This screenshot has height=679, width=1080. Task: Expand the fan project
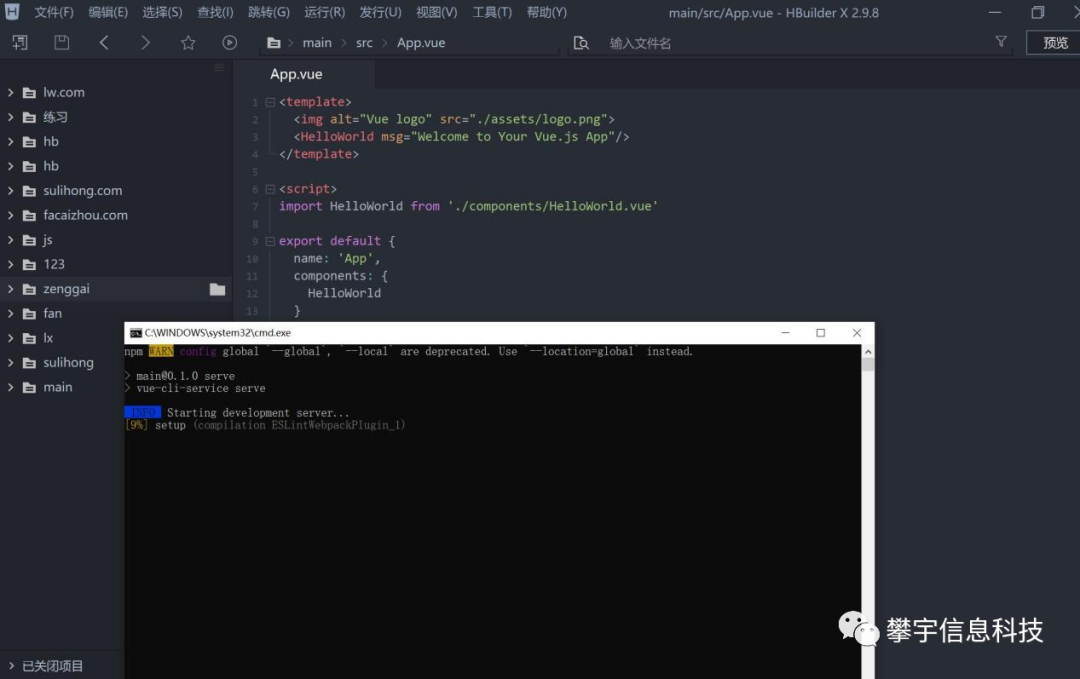10,313
